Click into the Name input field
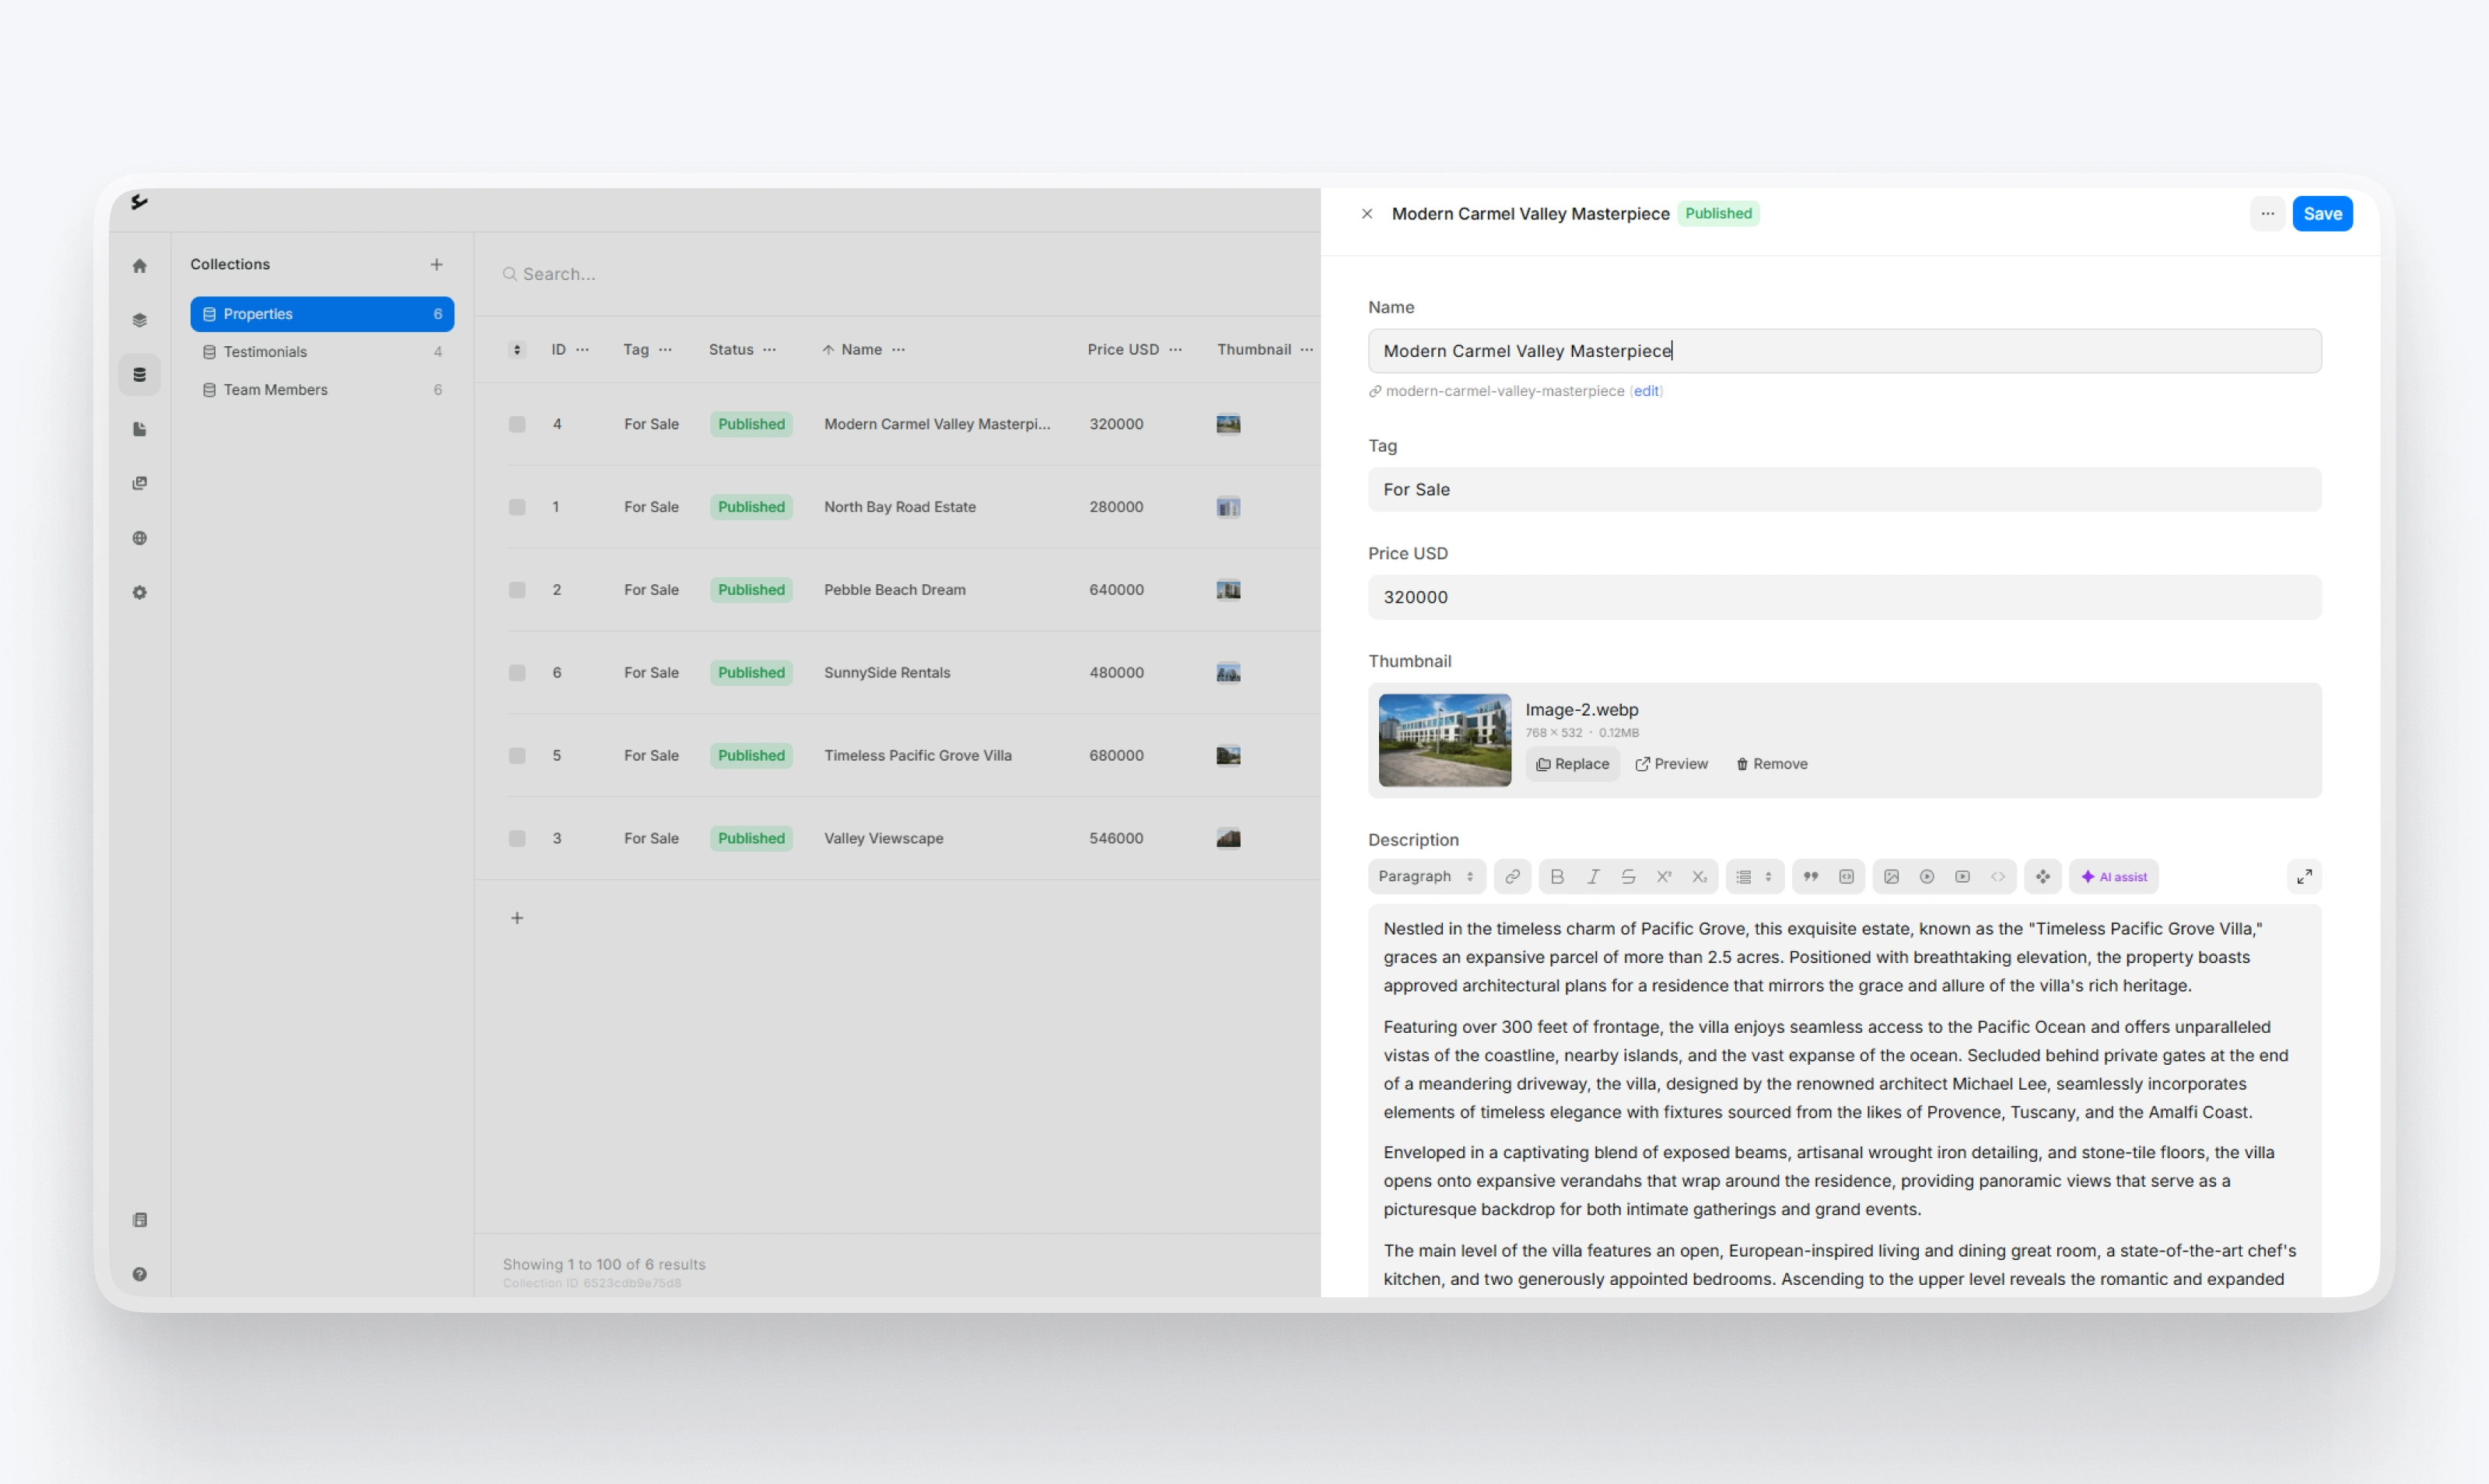Image resolution: width=2489 pixels, height=1484 pixels. [1845, 351]
